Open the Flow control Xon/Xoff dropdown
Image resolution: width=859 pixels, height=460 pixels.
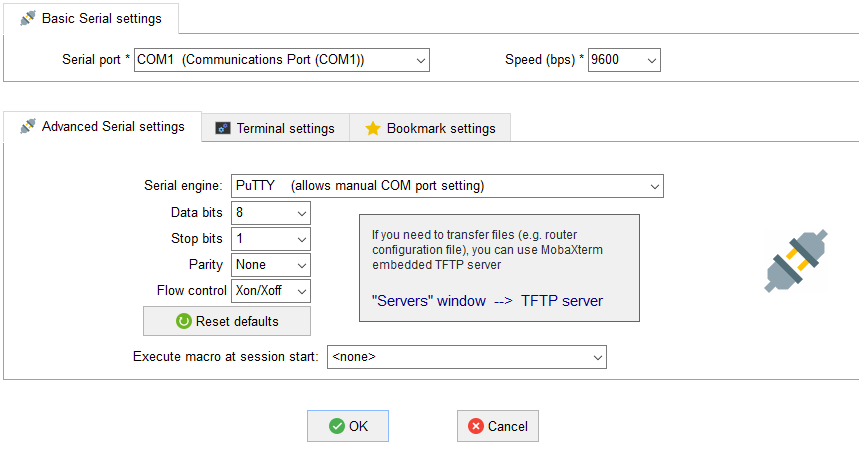coord(271,291)
